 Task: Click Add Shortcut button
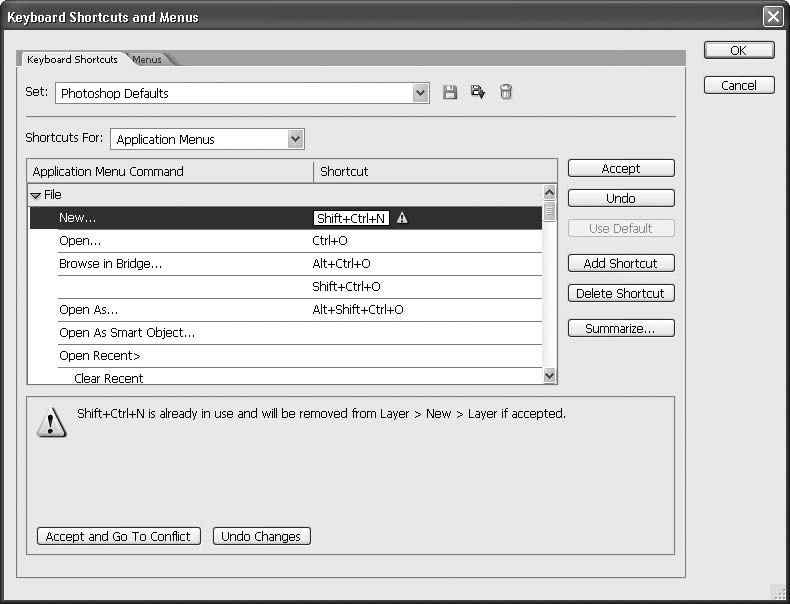621,263
